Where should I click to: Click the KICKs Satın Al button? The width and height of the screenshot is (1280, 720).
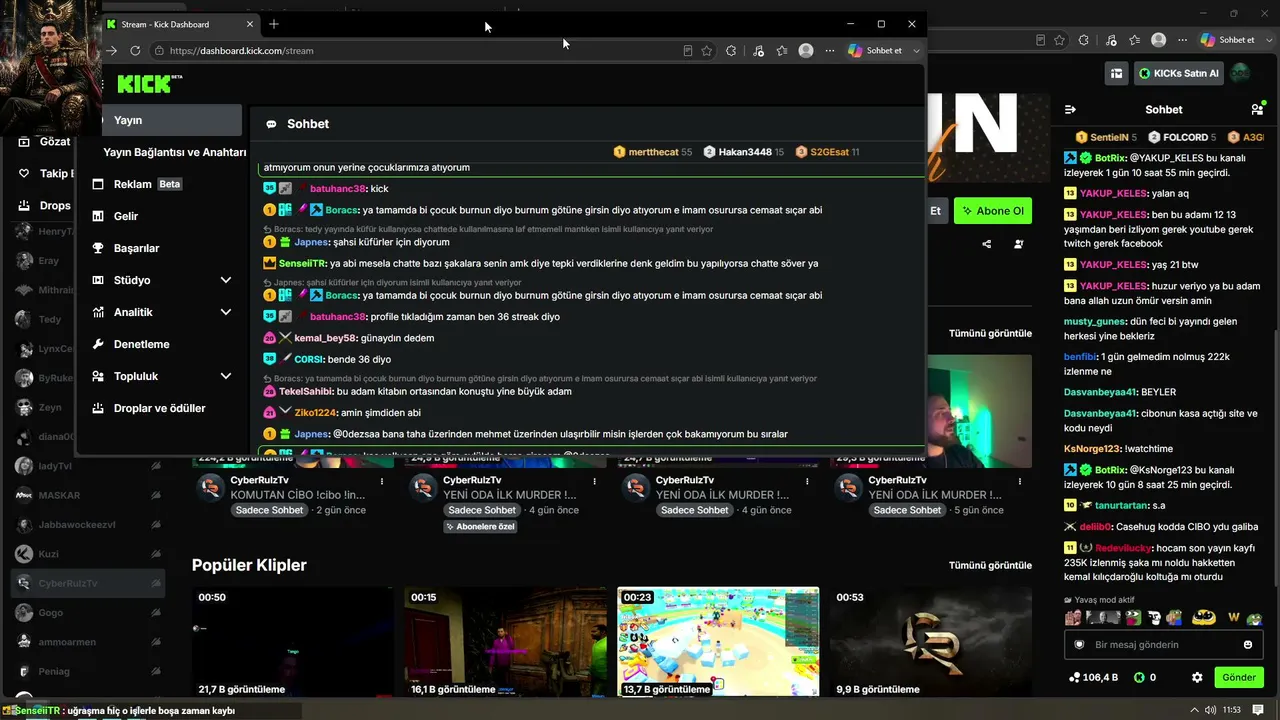pos(1180,73)
